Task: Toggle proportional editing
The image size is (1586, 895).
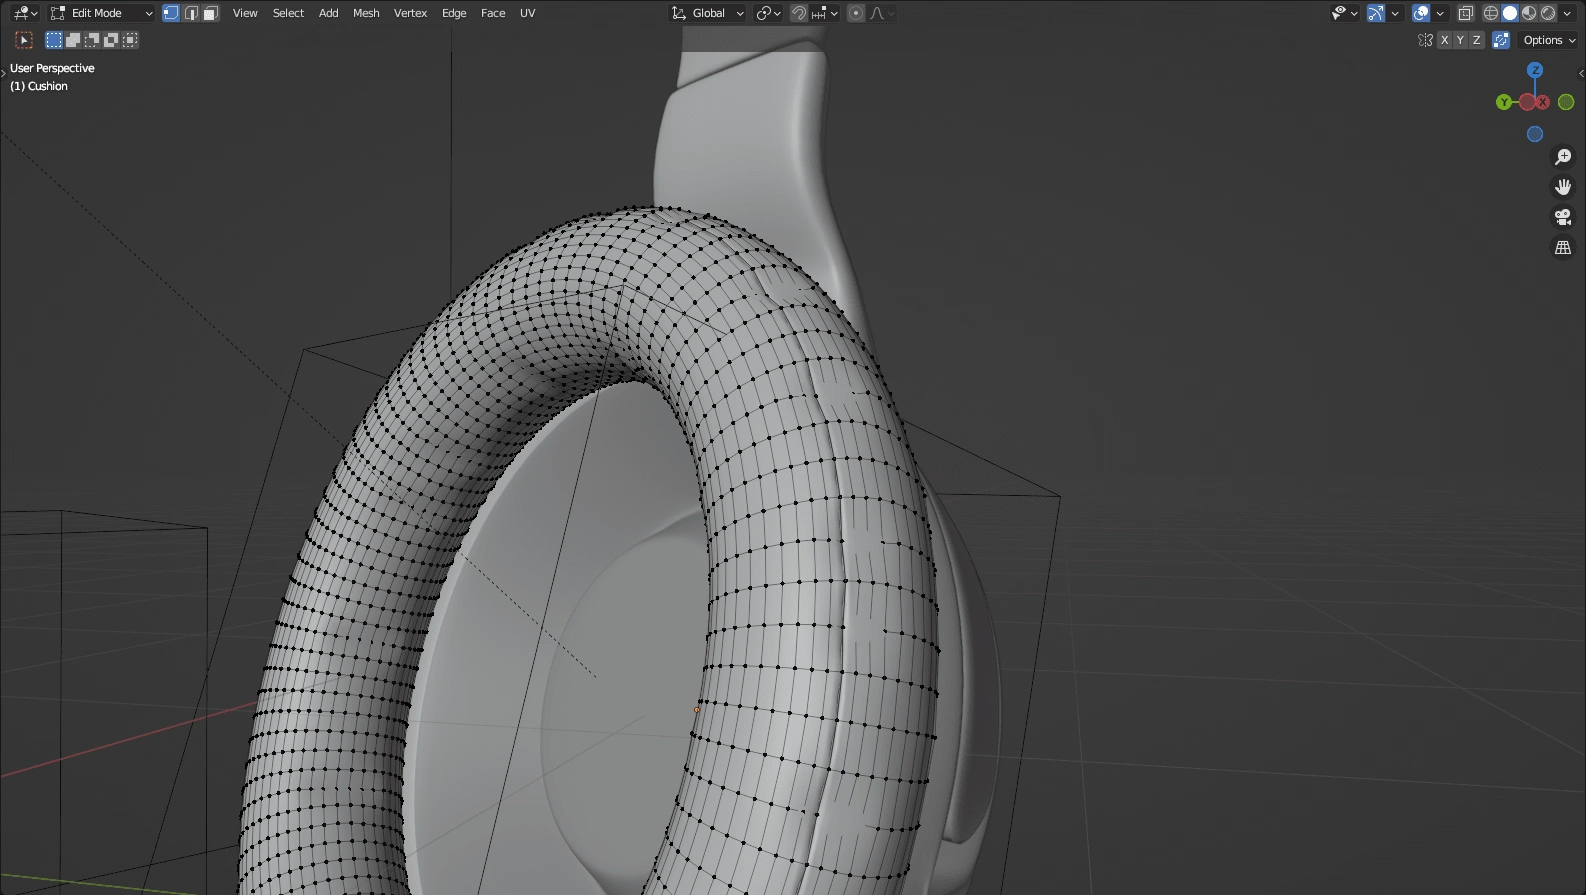Action: [x=856, y=13]
